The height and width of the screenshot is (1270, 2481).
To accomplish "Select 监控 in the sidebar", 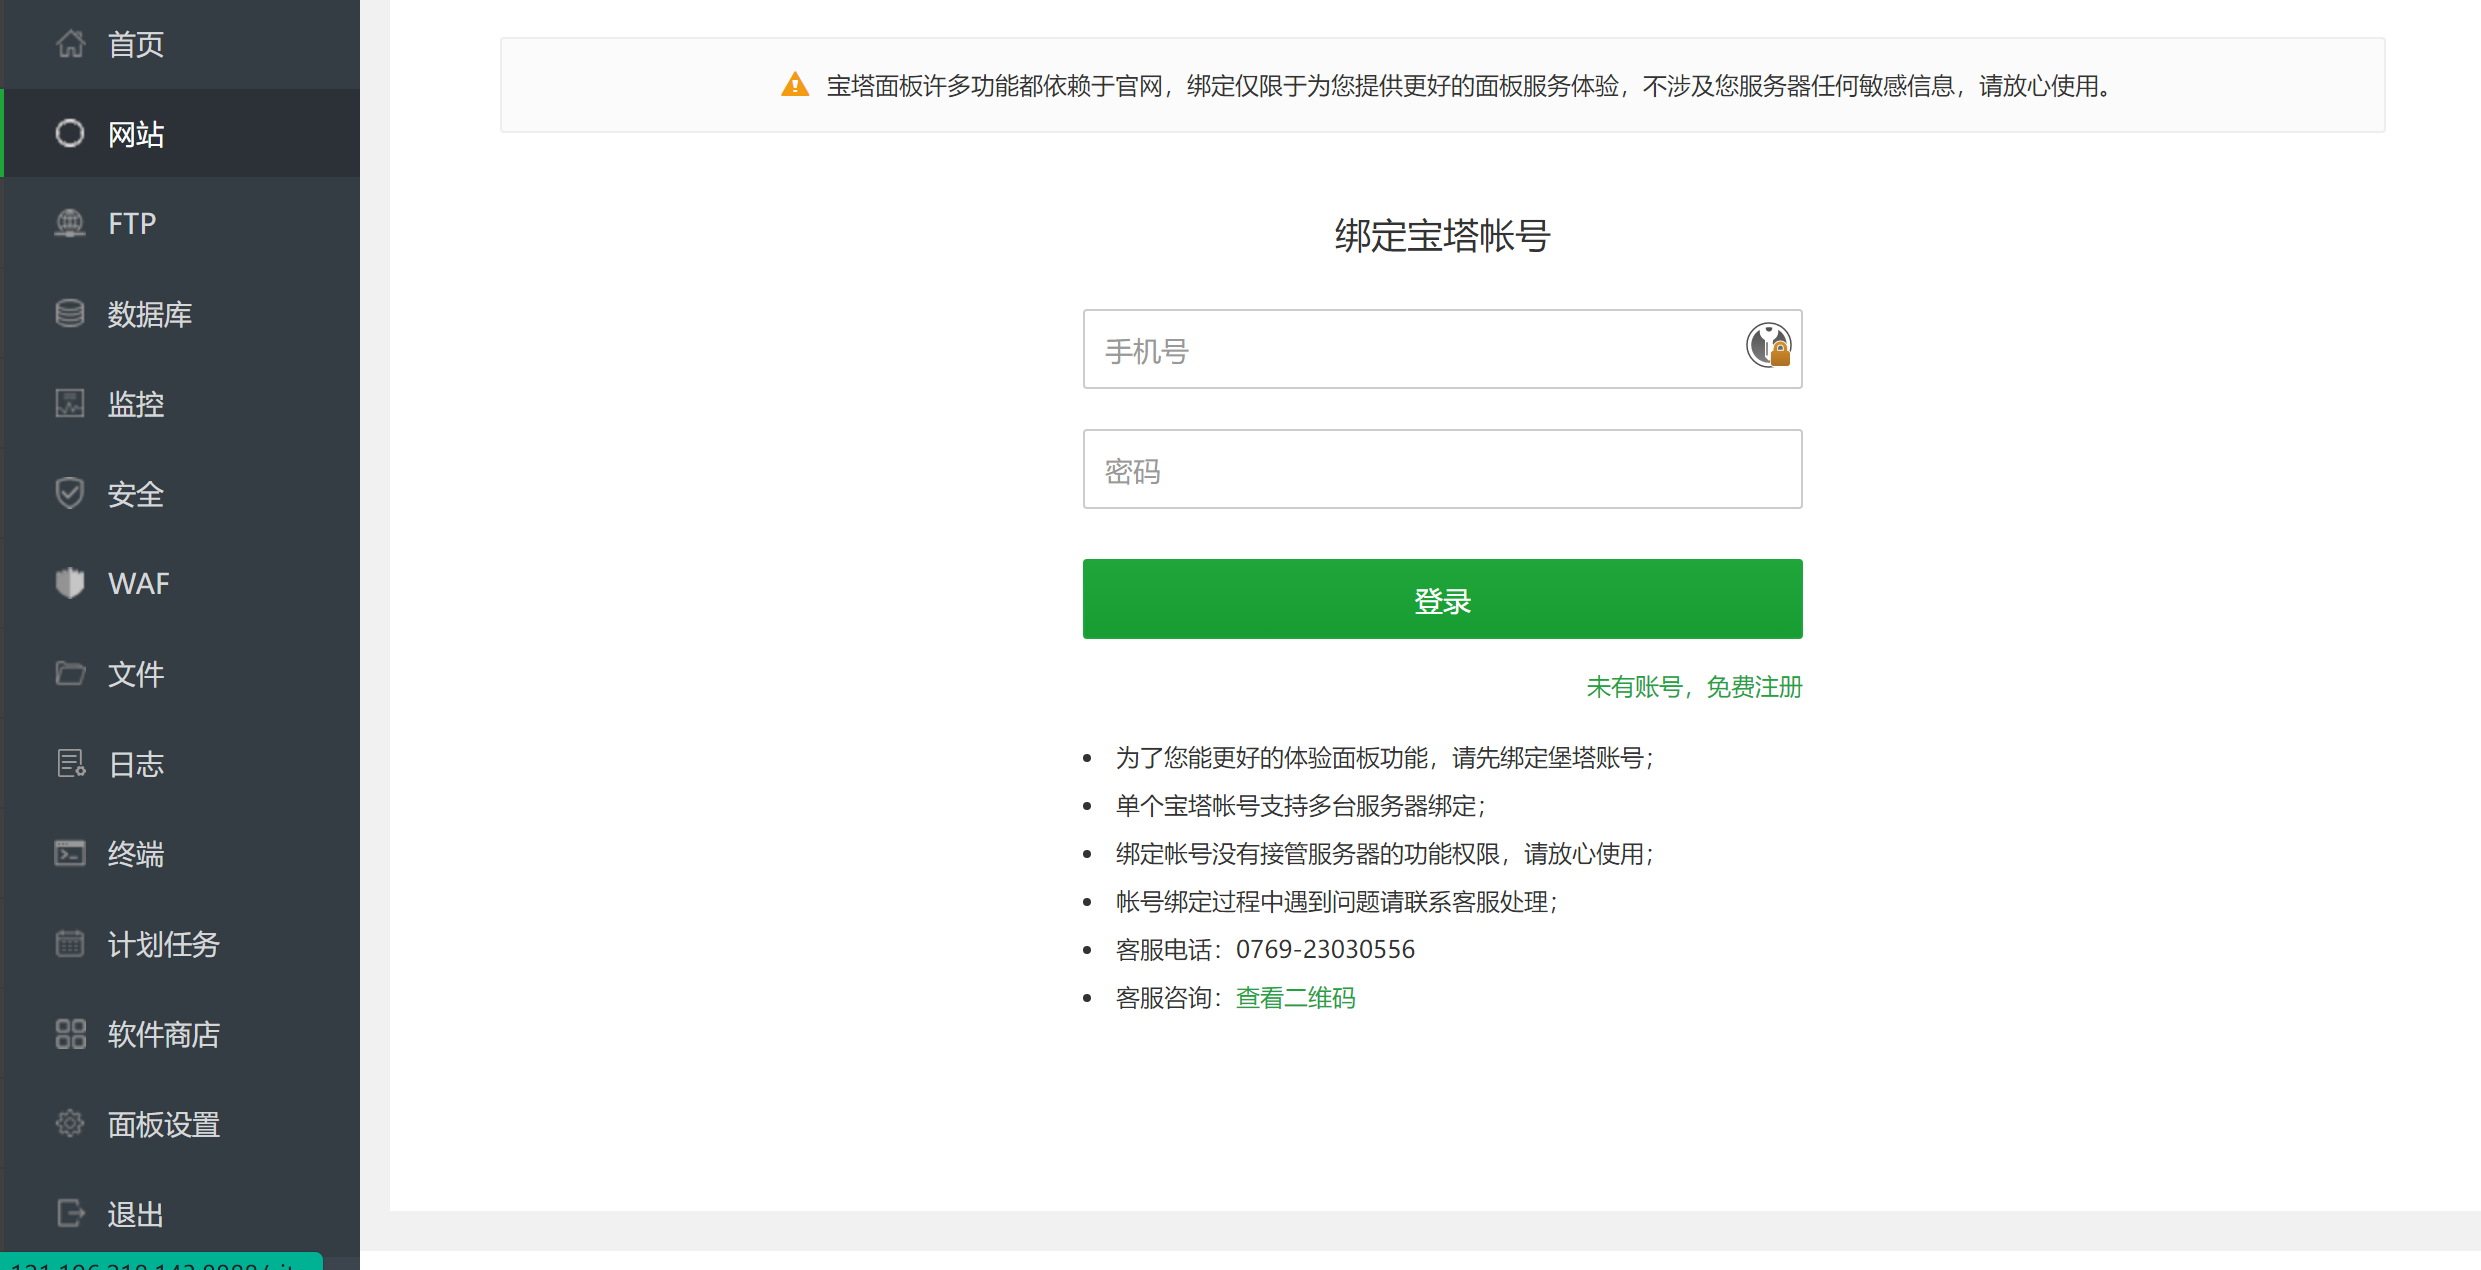I will (x=180, y=403).
